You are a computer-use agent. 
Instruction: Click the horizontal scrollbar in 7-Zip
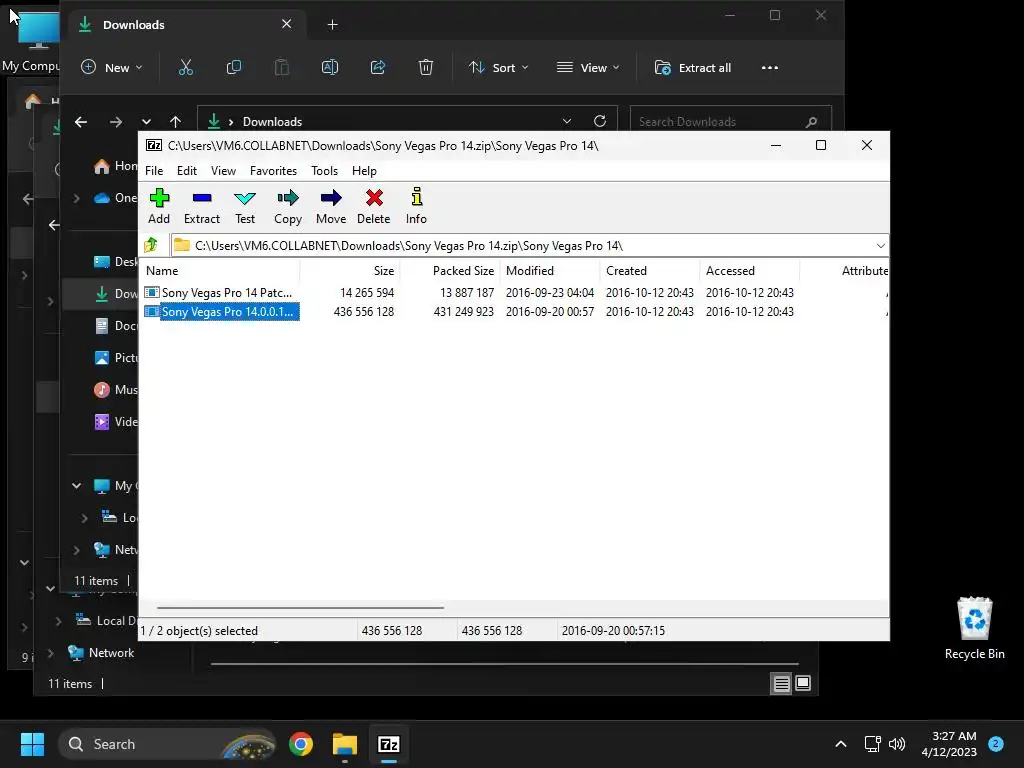point(300,607)
